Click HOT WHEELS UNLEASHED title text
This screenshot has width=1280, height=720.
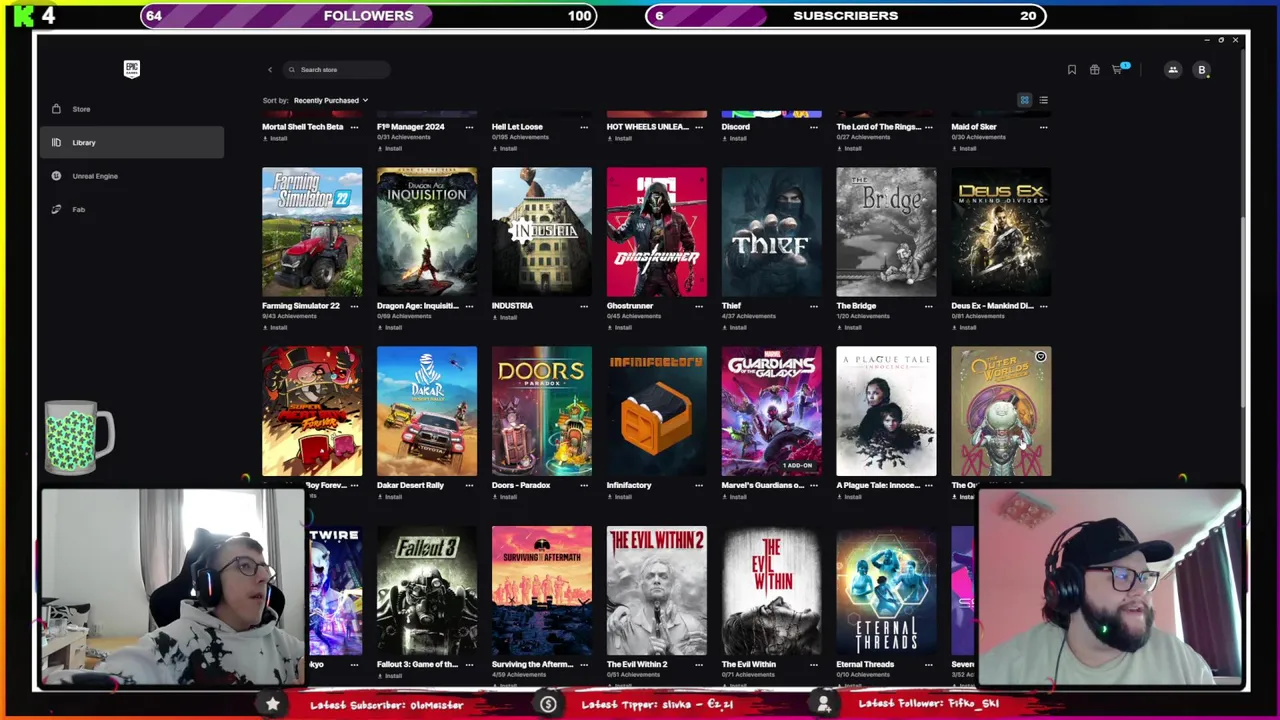[650, 127]
